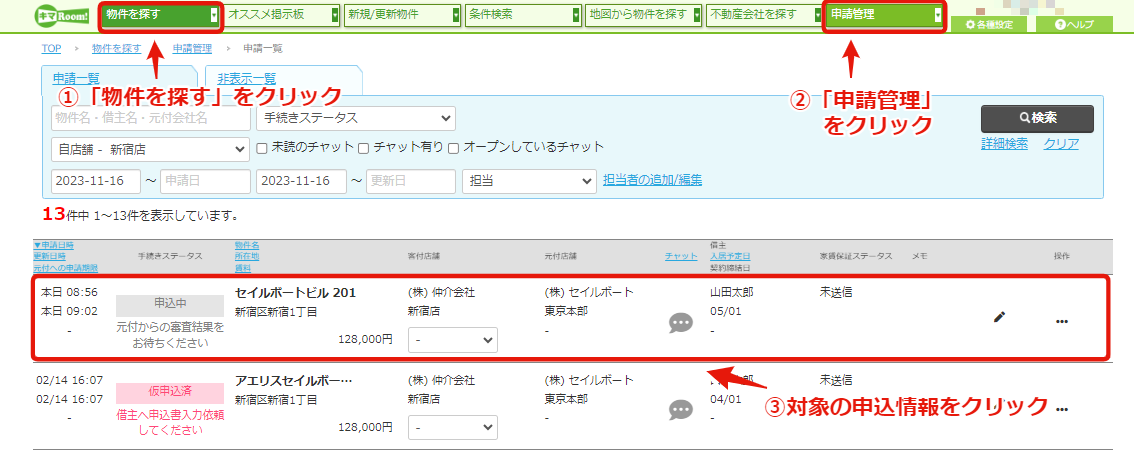This screenshot has width=1134, height=460.
Task: Sort by 申請日時 column header
Action: (54, 245)
